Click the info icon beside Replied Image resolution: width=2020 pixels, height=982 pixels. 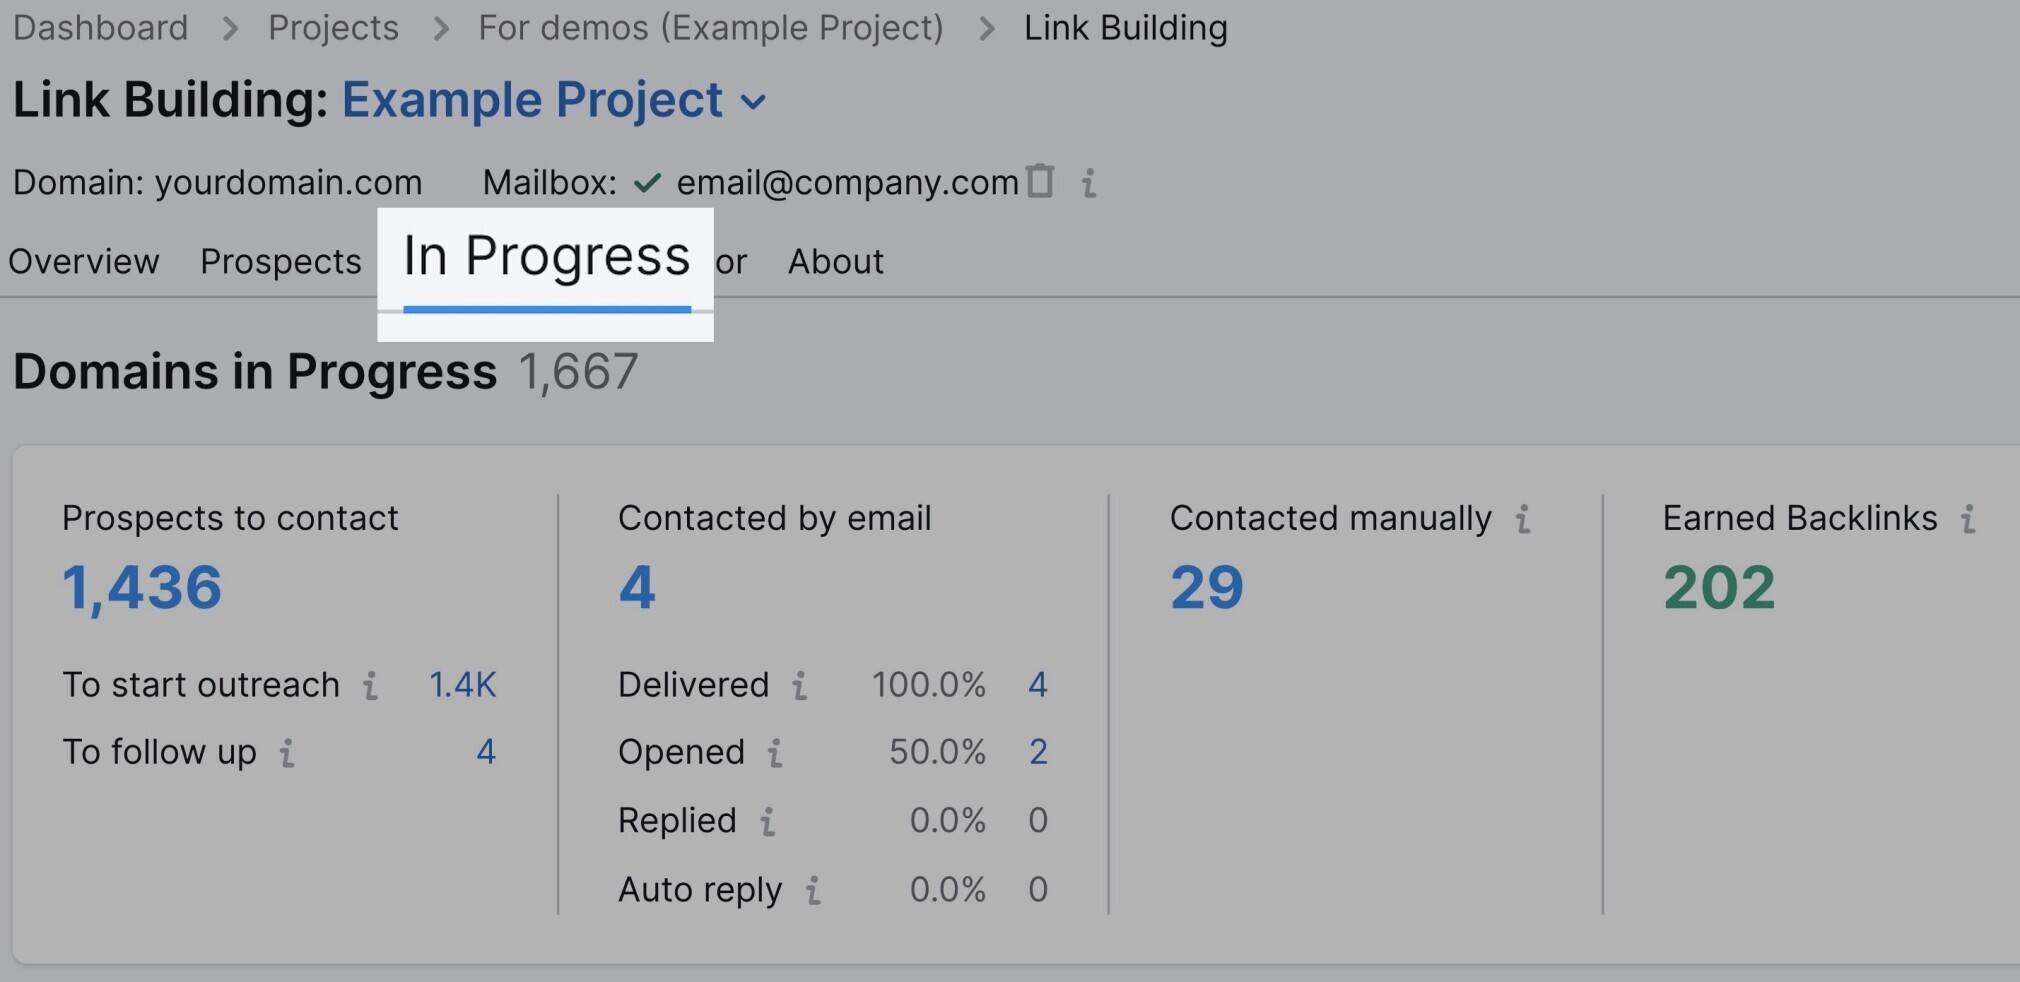click(x=767, y=821)
